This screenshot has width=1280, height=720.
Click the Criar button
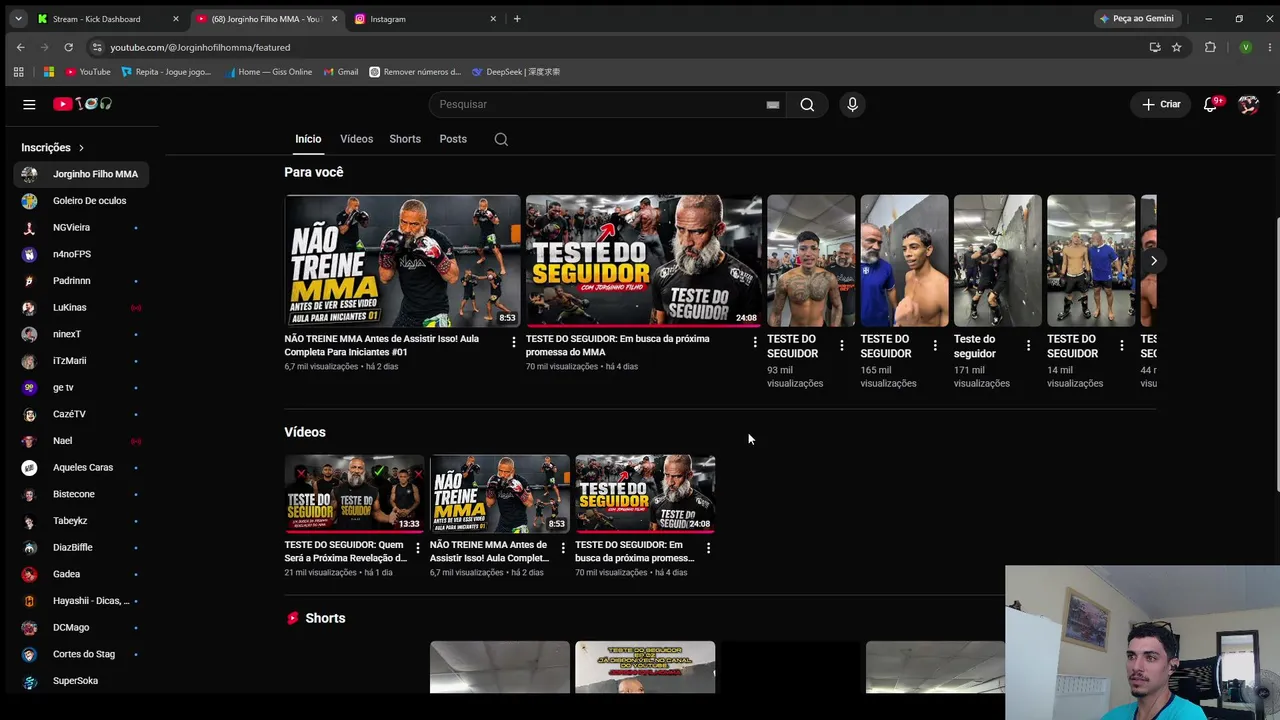click(x=1161, y=105)
